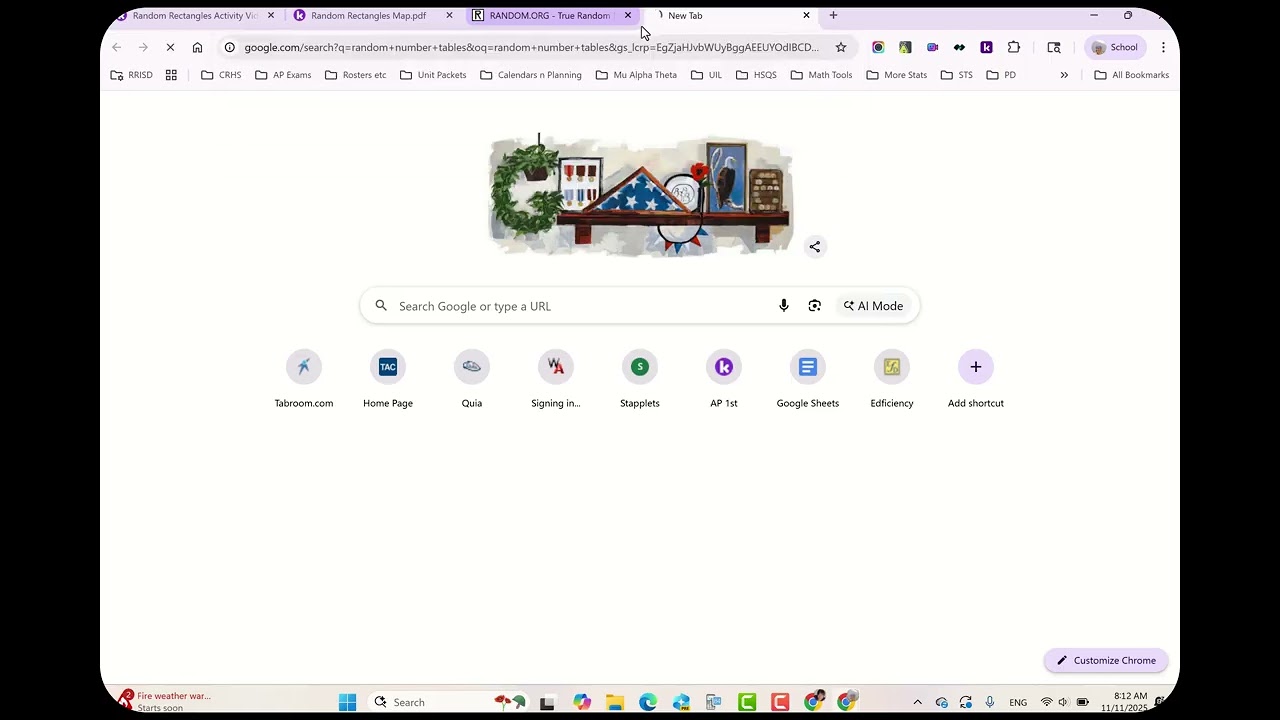
Task: Open the Efficiency shortcut
Action: [892, 380]
